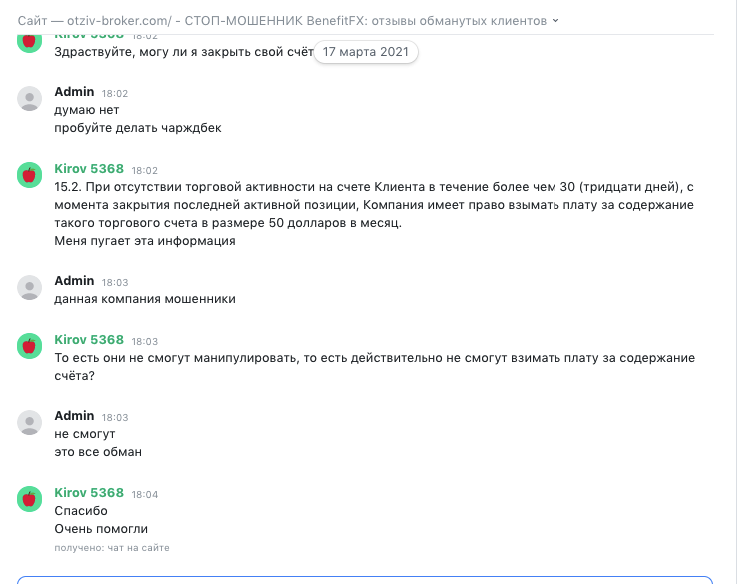Select the 18:03 timestamp next to Admin 'данная компания'
Viewport: 743px width, 584px height.
coord(115,283)
